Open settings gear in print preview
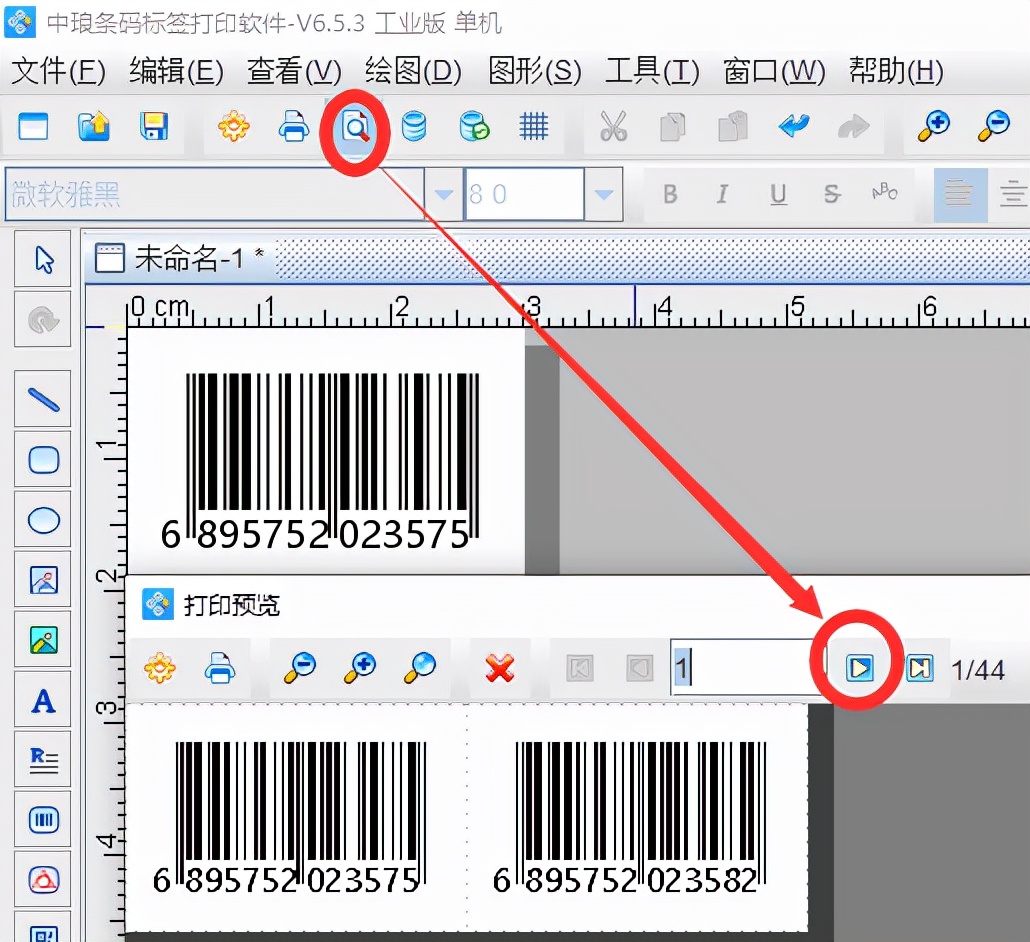Viewport: 1030px width, 942px height. point(160,669)
